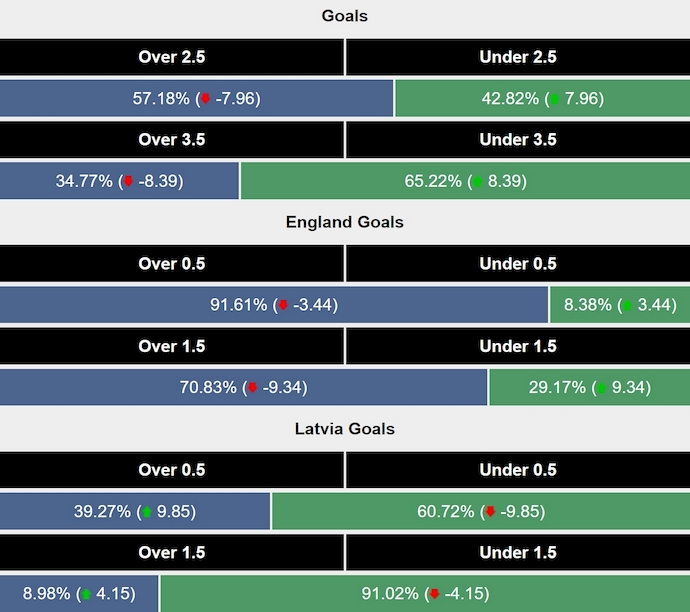Choose the Under 3.5 header
Viewport: 690px width, 612px height.
[x=518, y=140]
